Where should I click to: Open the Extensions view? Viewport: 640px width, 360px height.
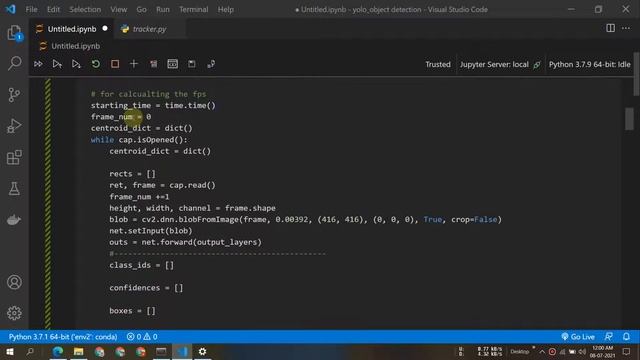coord(14,157)
